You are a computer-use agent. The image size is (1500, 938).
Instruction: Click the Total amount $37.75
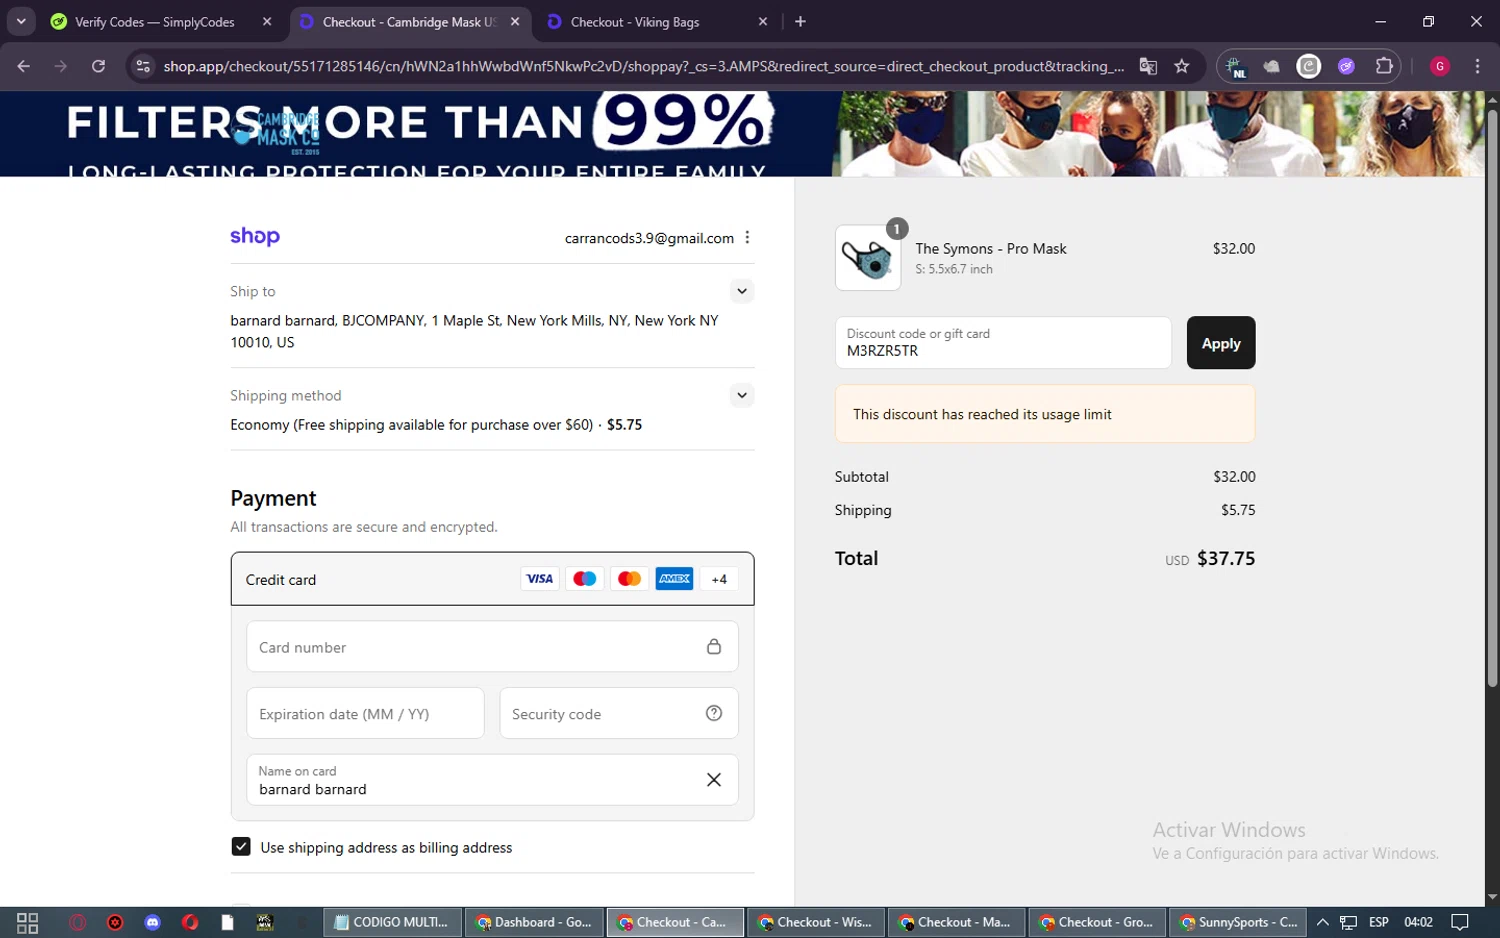coord(1226,558)
